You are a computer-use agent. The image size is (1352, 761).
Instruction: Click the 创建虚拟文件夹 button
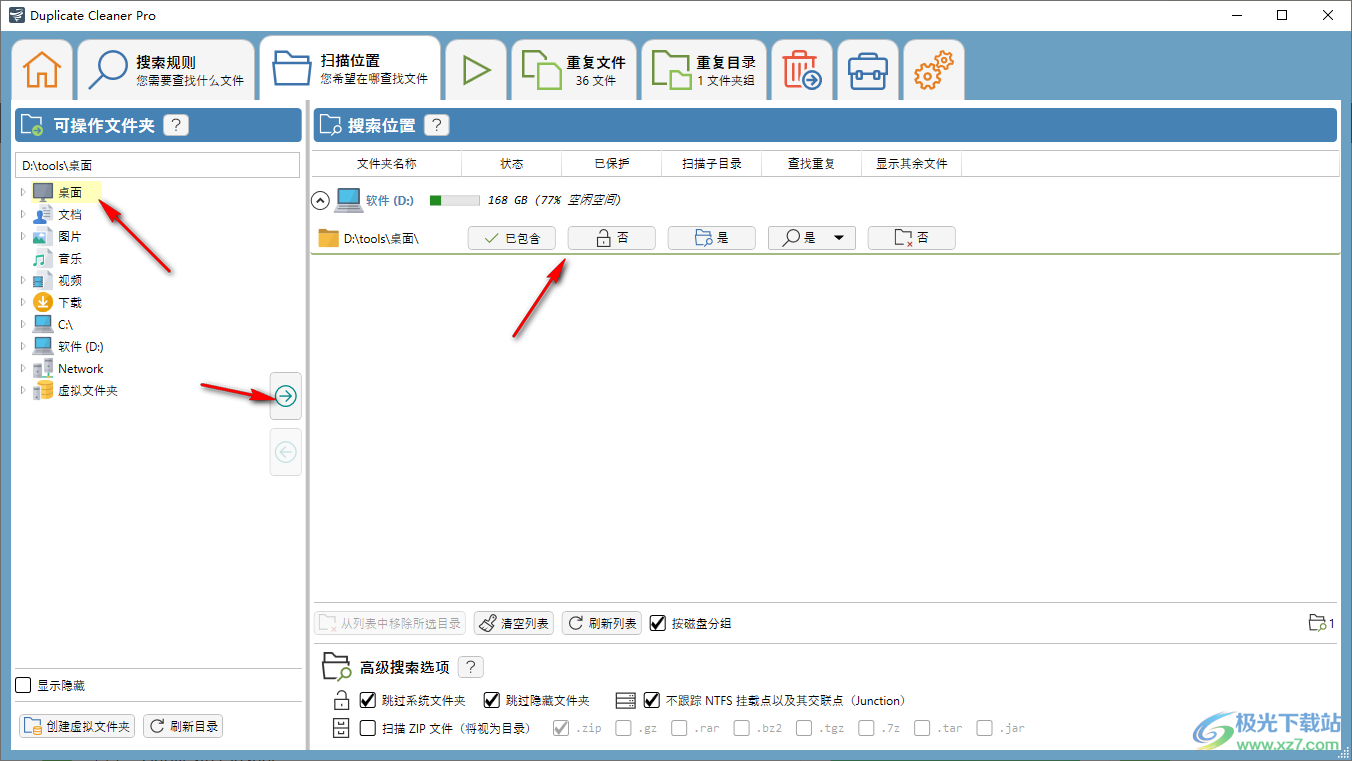[x=78, y=726]
